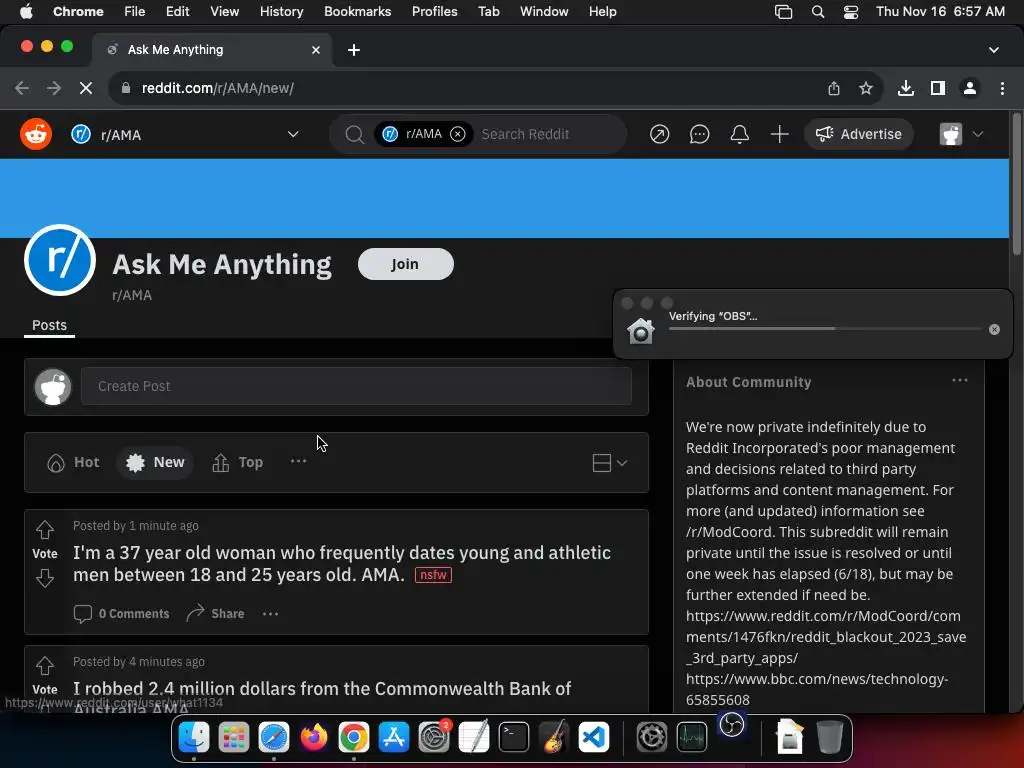Toggle Chrome side panel icon

(x=938, y=88)
